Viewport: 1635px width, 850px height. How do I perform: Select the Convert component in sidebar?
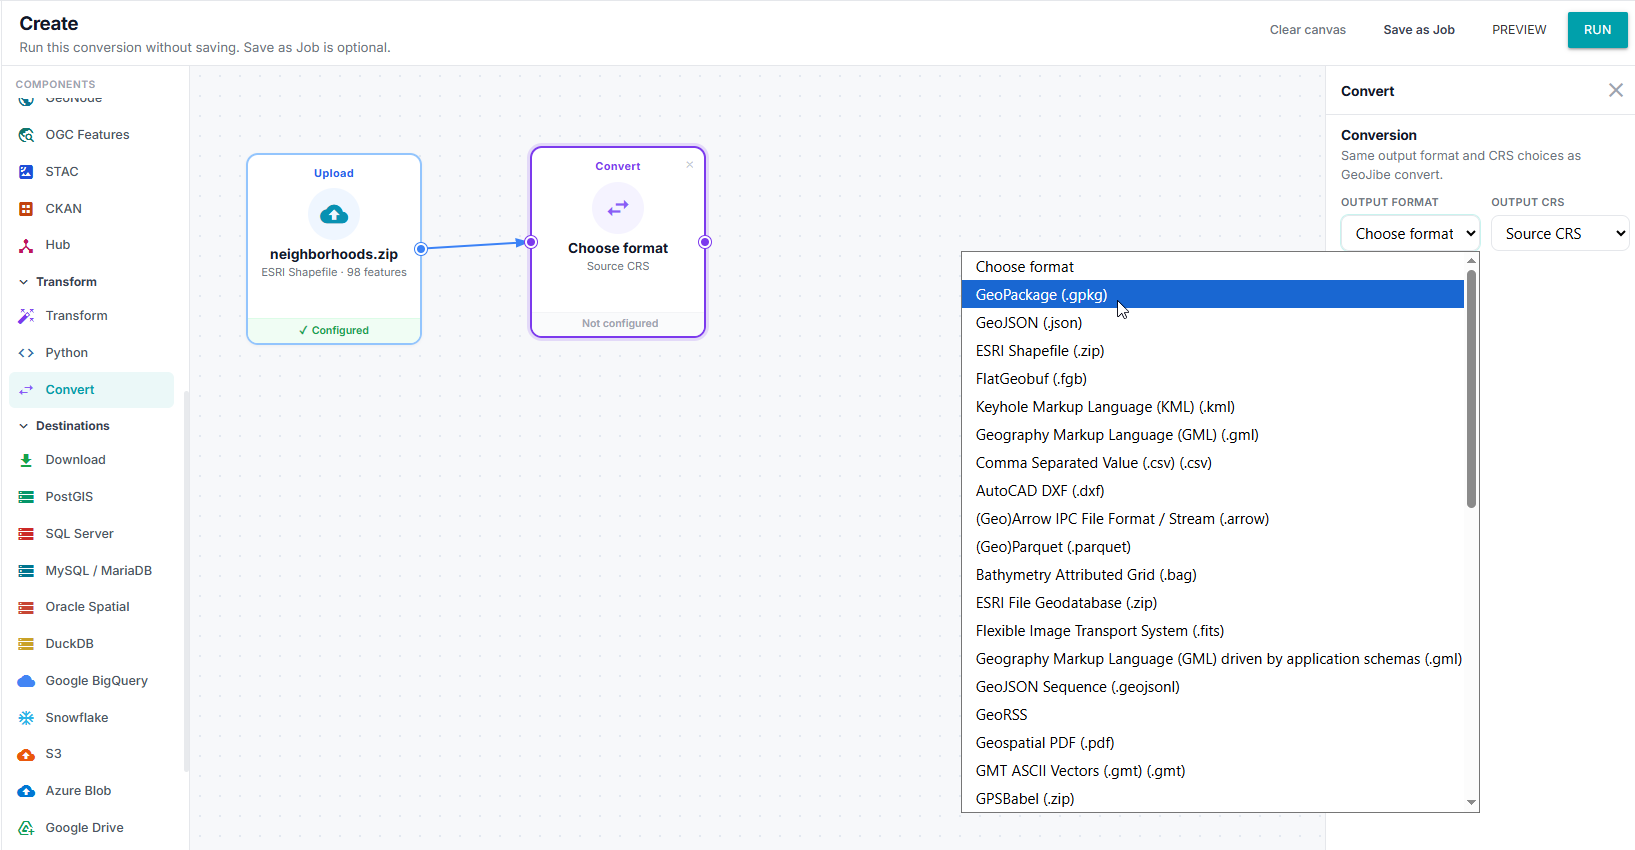click(92, 390)
